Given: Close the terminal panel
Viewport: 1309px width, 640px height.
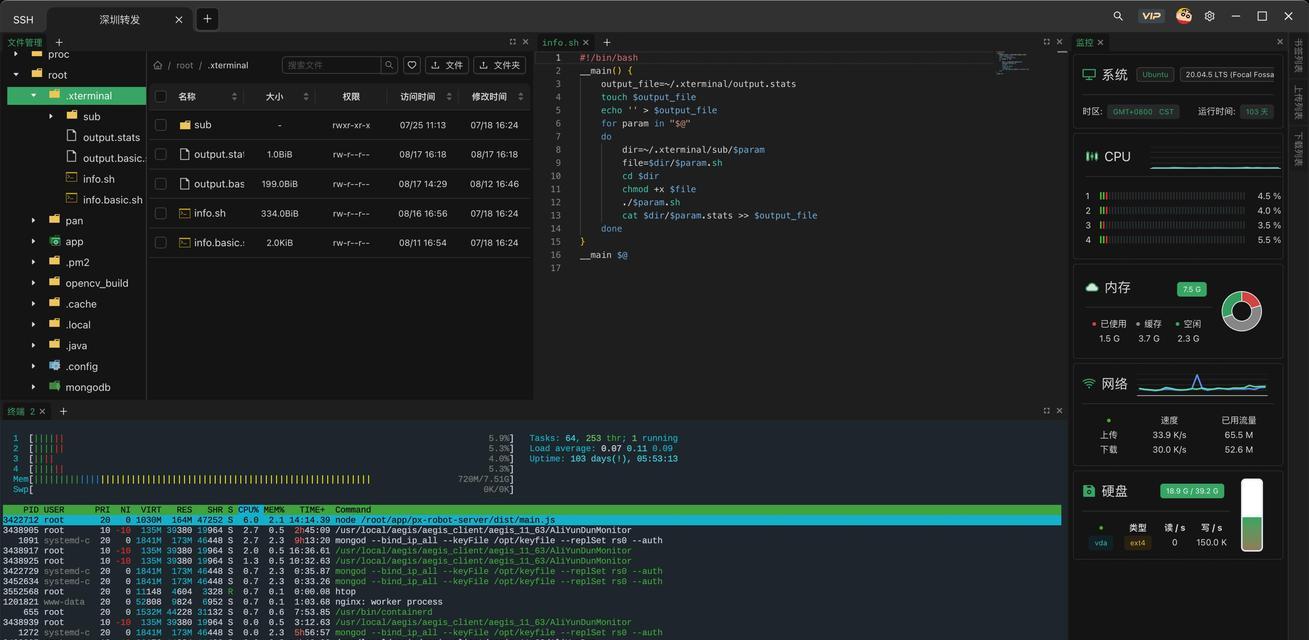Looking at the screenshot, I should (x=1060, y=411).
